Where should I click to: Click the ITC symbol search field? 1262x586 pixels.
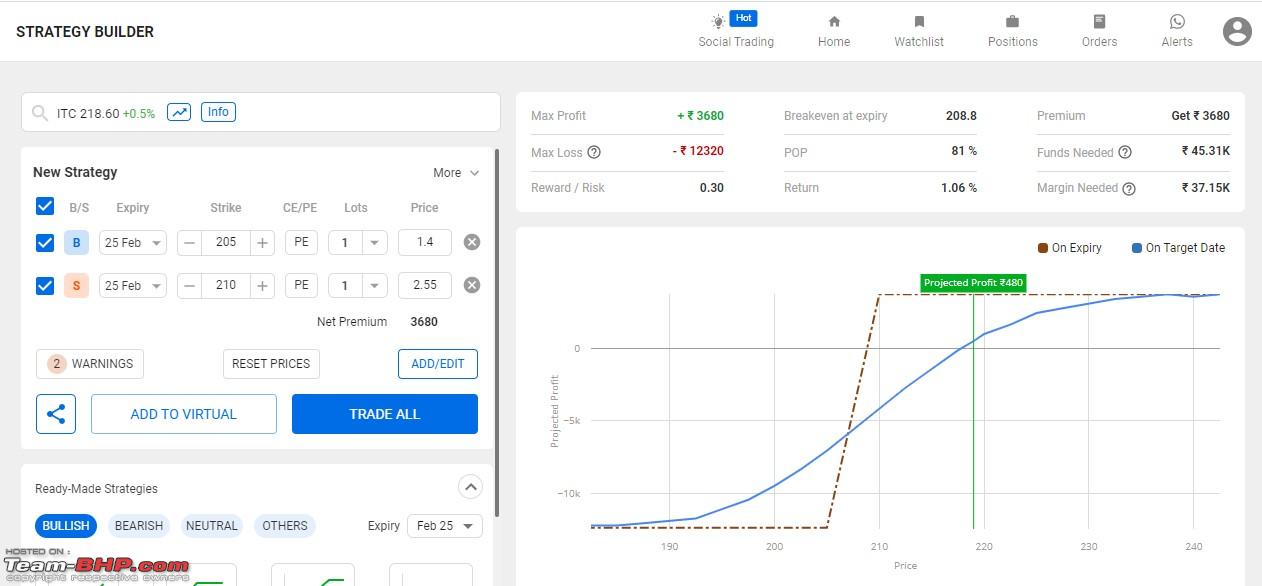tap(261, 112)
